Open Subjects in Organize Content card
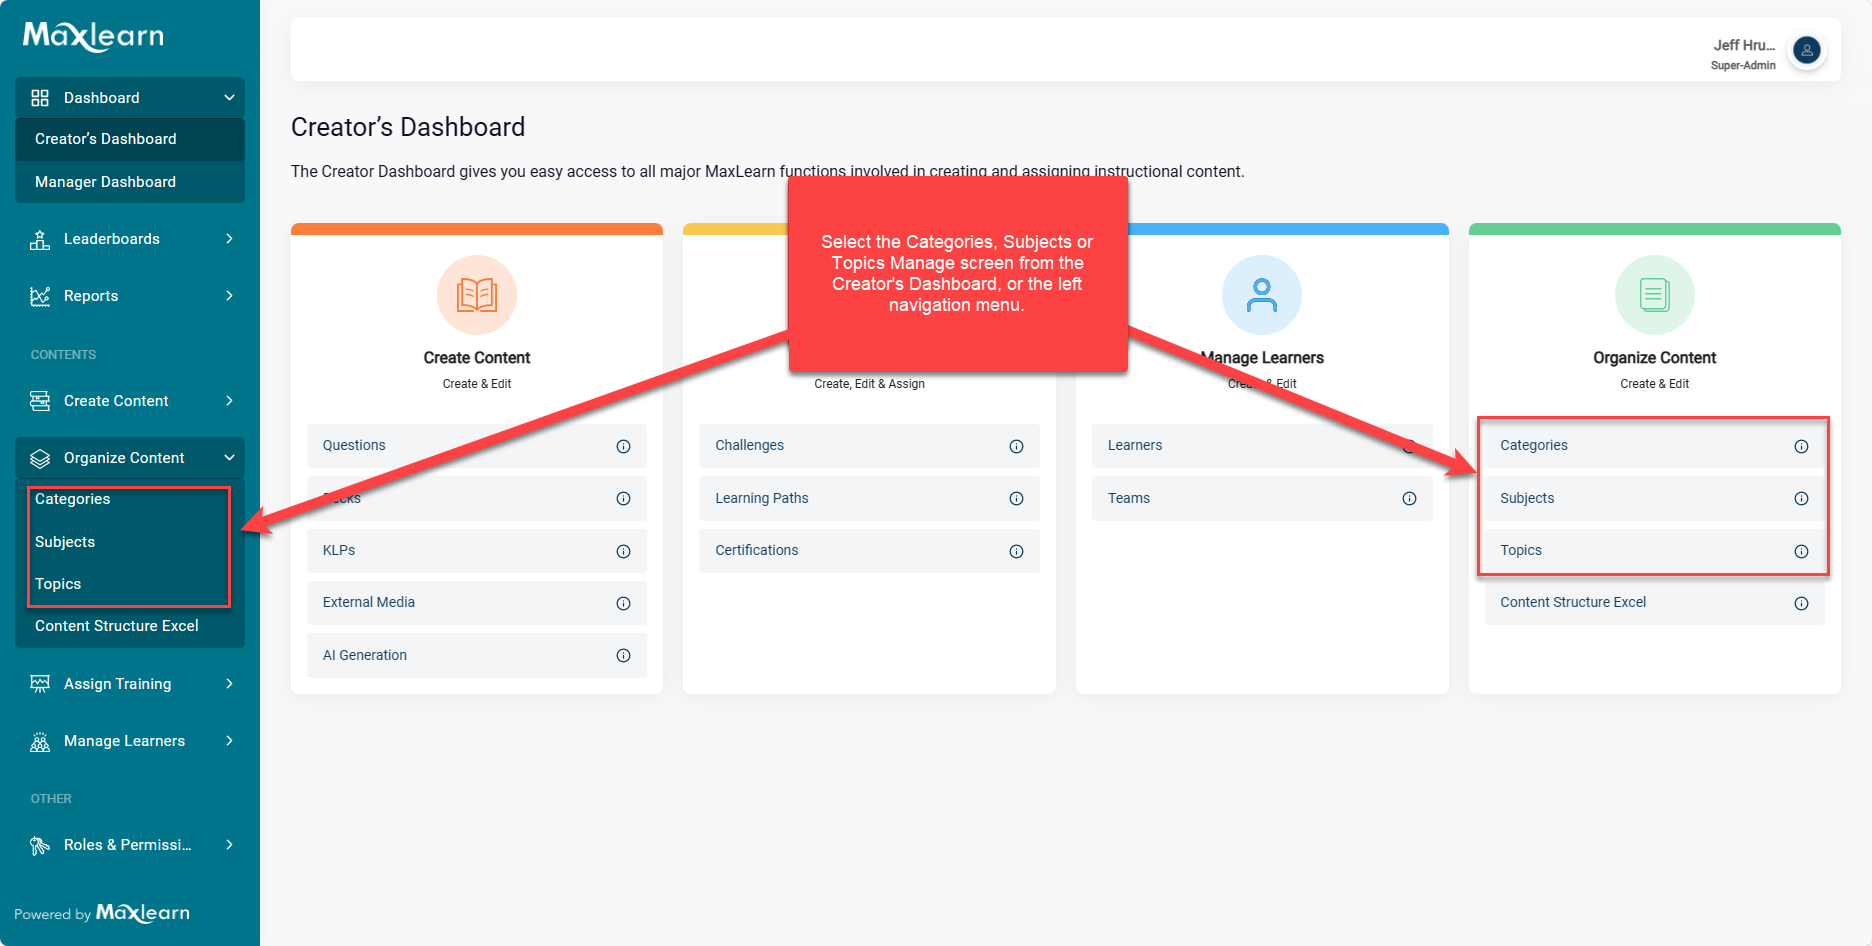 (x=1655, y=498)
